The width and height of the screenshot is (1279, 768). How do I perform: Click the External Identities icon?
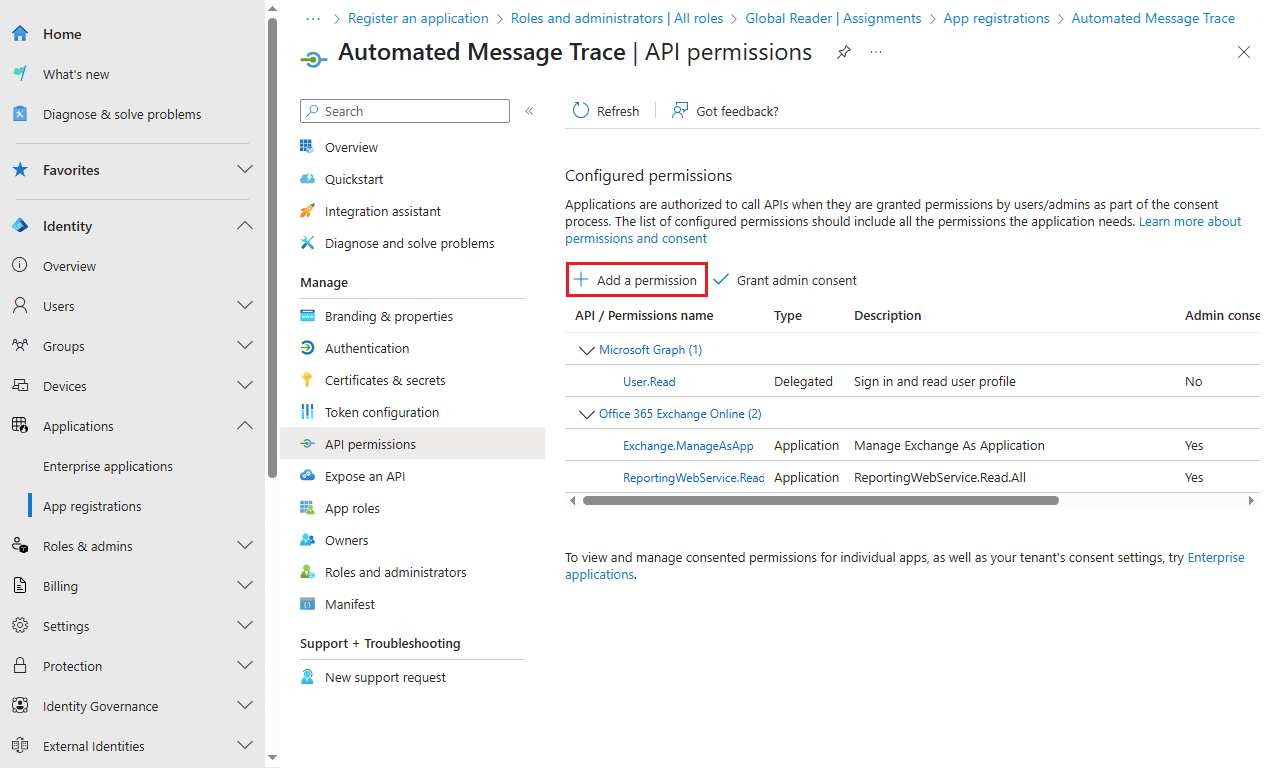tap(20, 746)
